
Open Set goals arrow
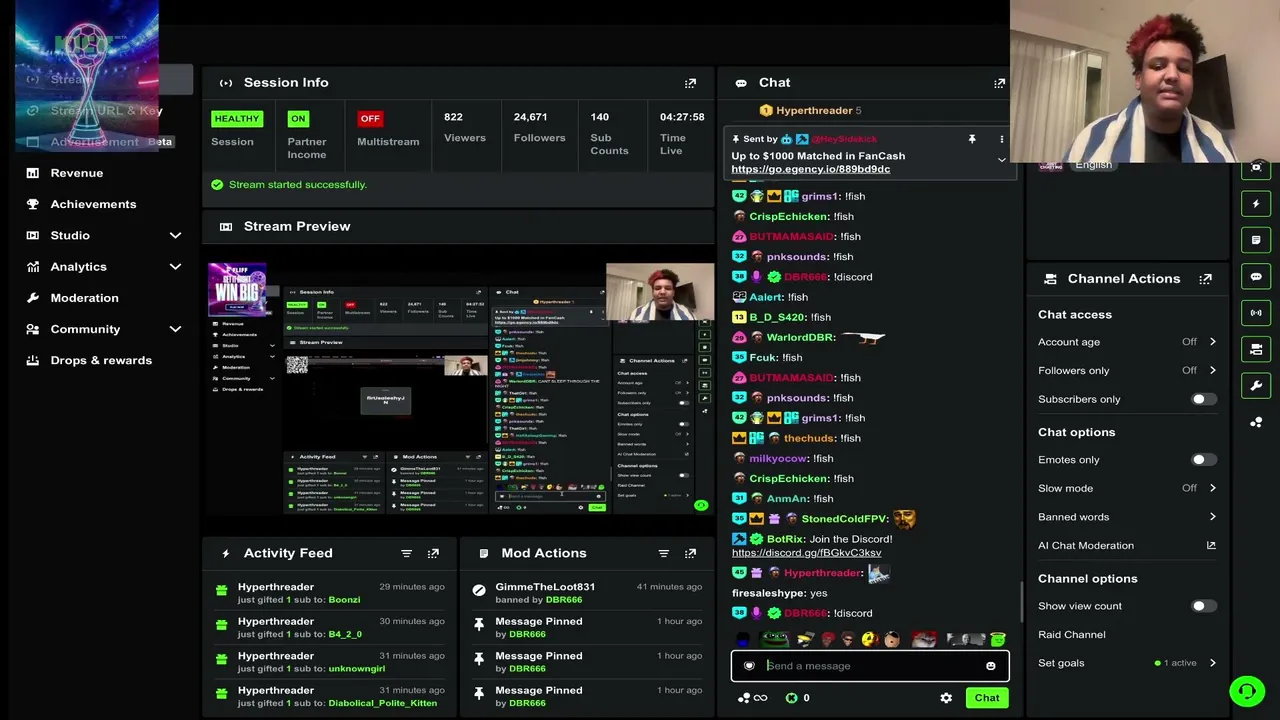(1212, 663)
